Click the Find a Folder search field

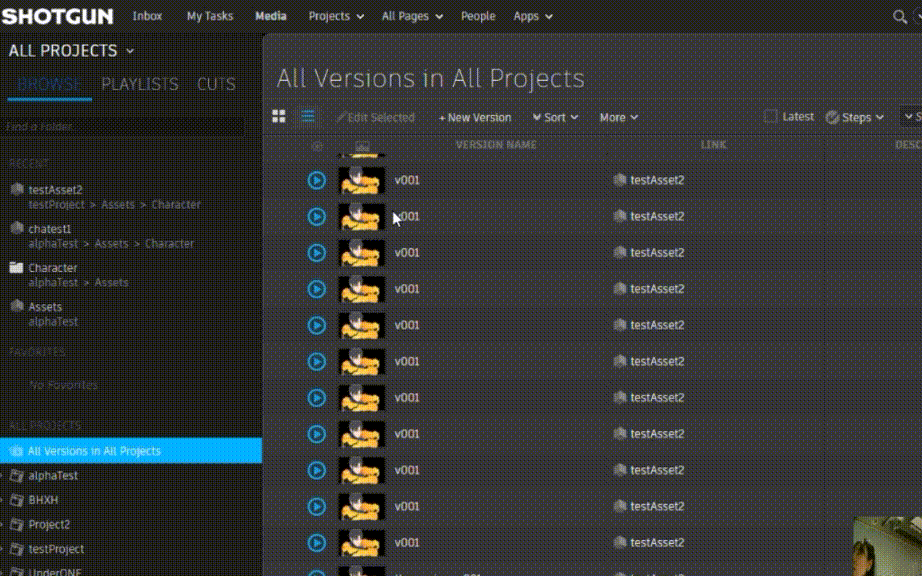(x=123, y=127)
